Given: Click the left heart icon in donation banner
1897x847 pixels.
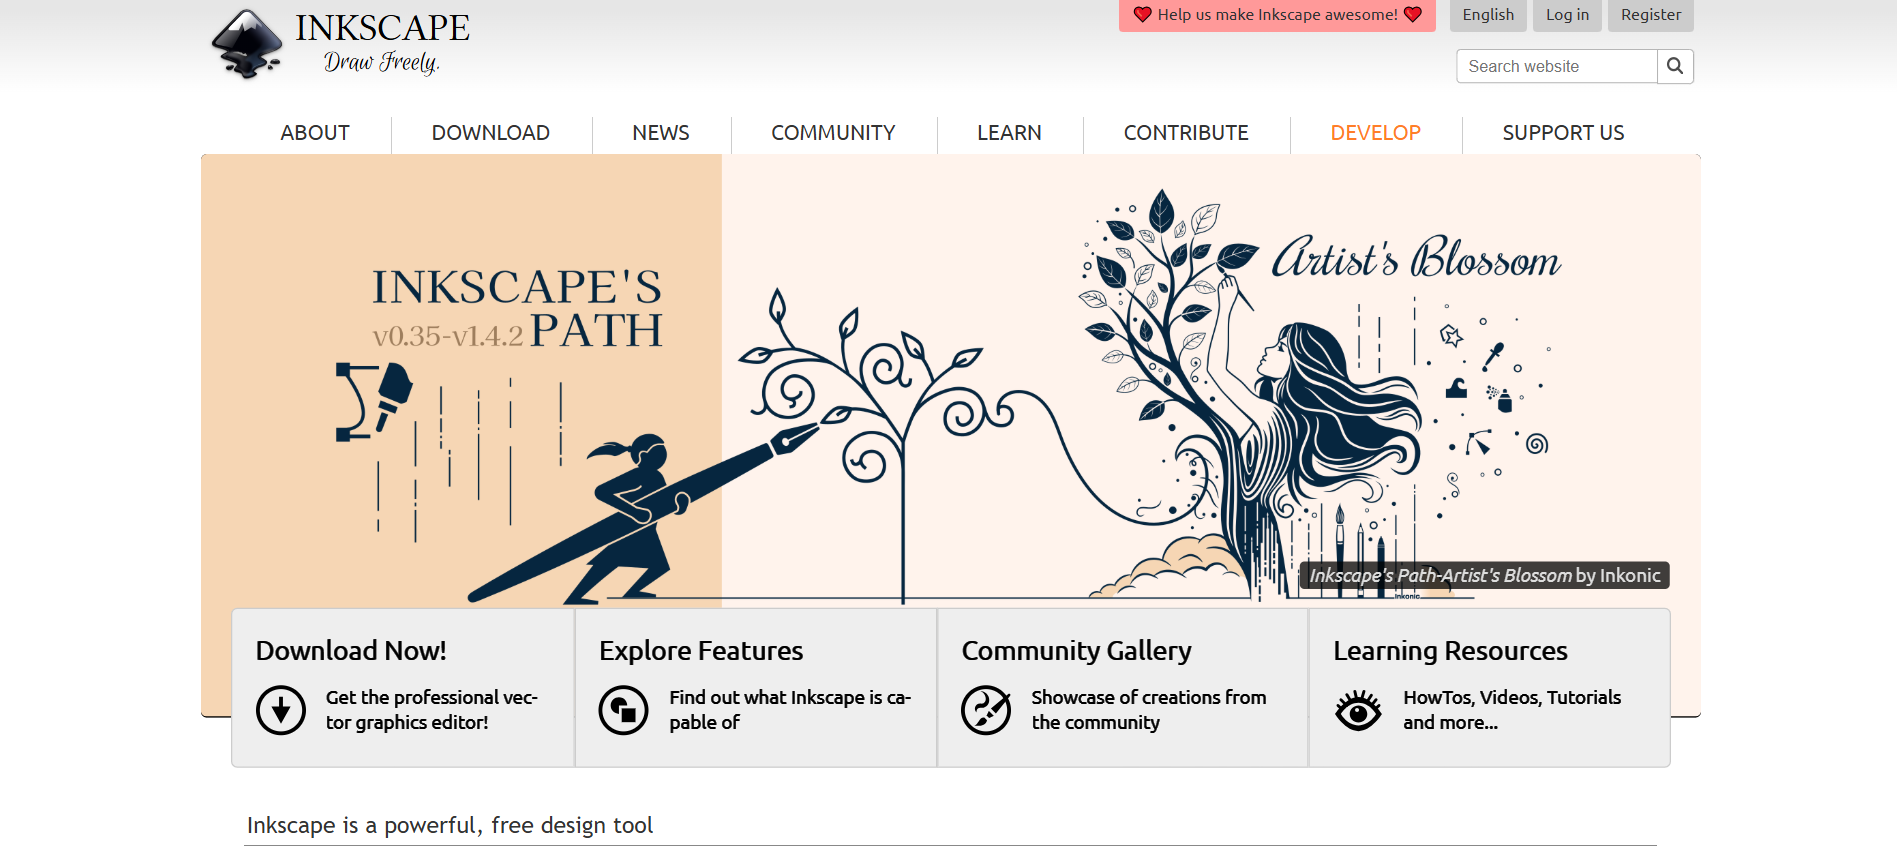Looking at the screenshot, I should pos(1143,14).
